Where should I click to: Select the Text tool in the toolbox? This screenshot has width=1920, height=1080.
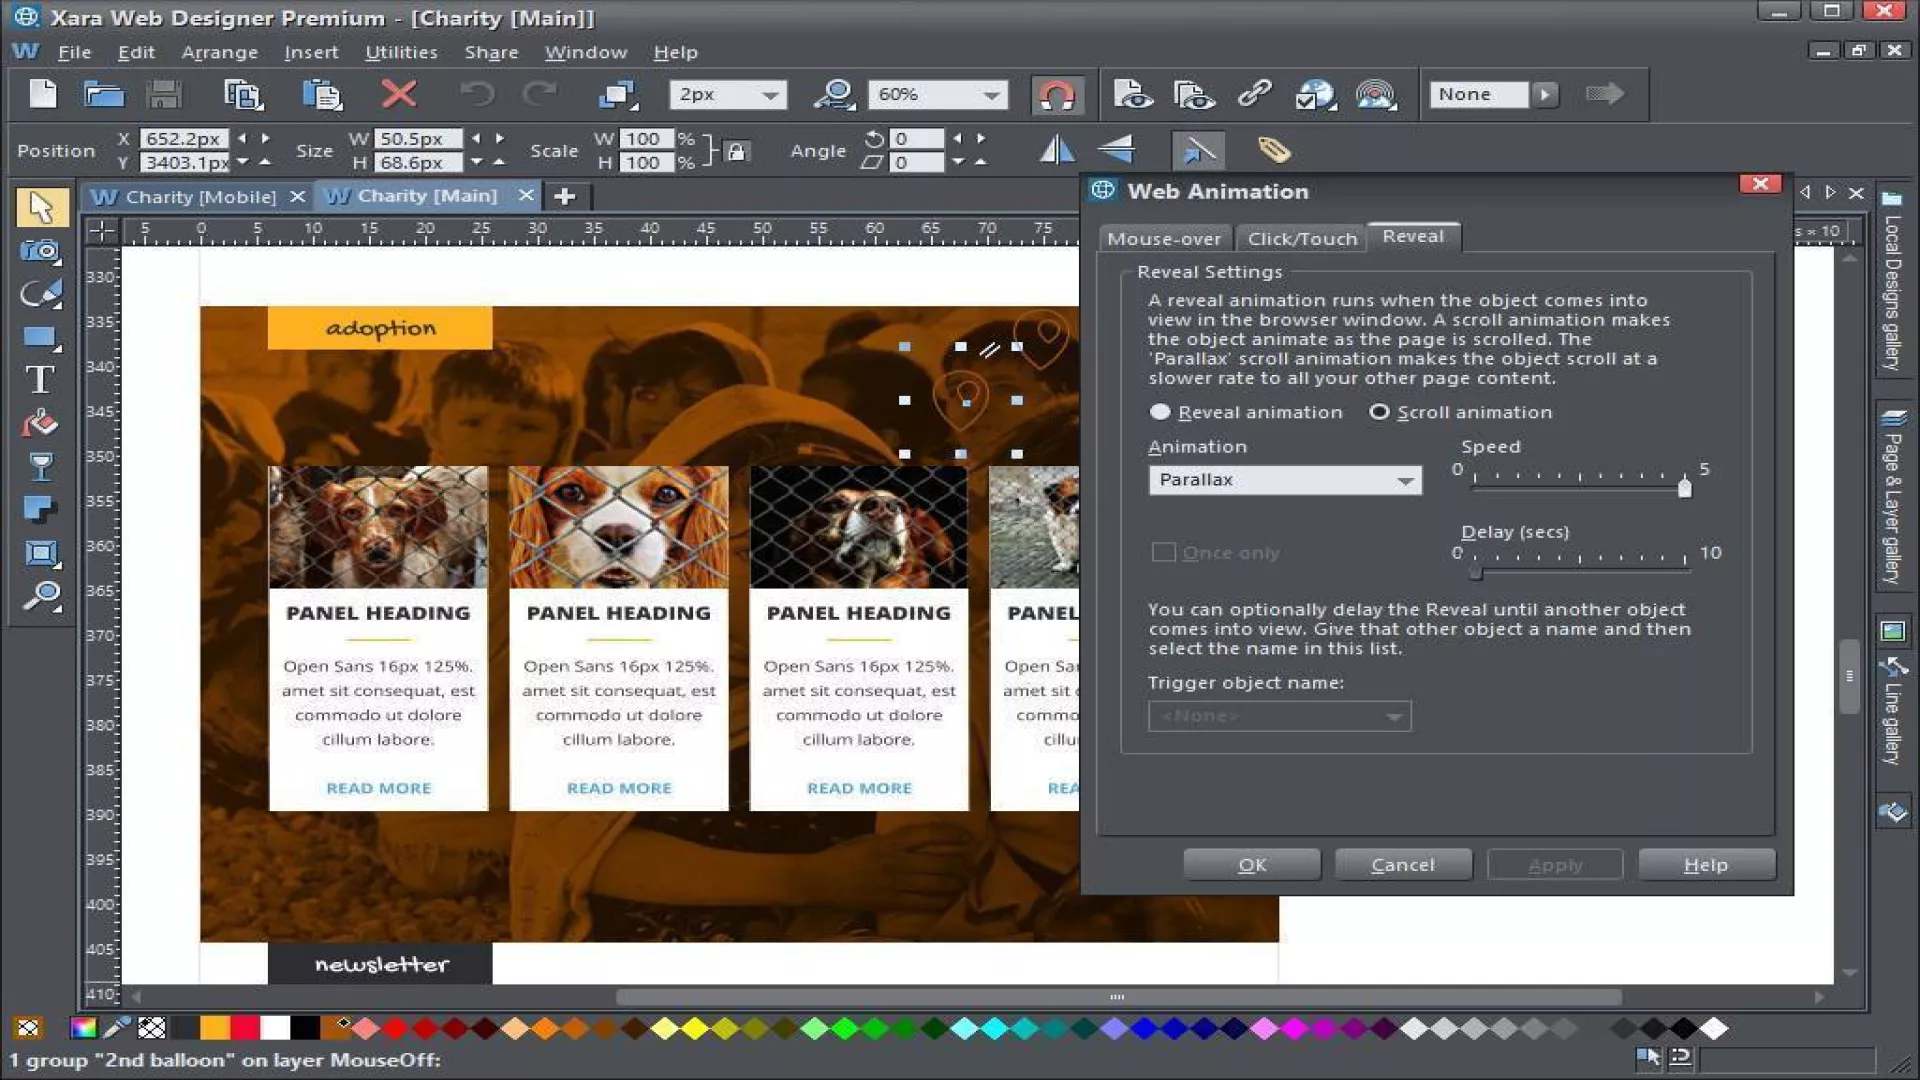click(x=40, y=380)
